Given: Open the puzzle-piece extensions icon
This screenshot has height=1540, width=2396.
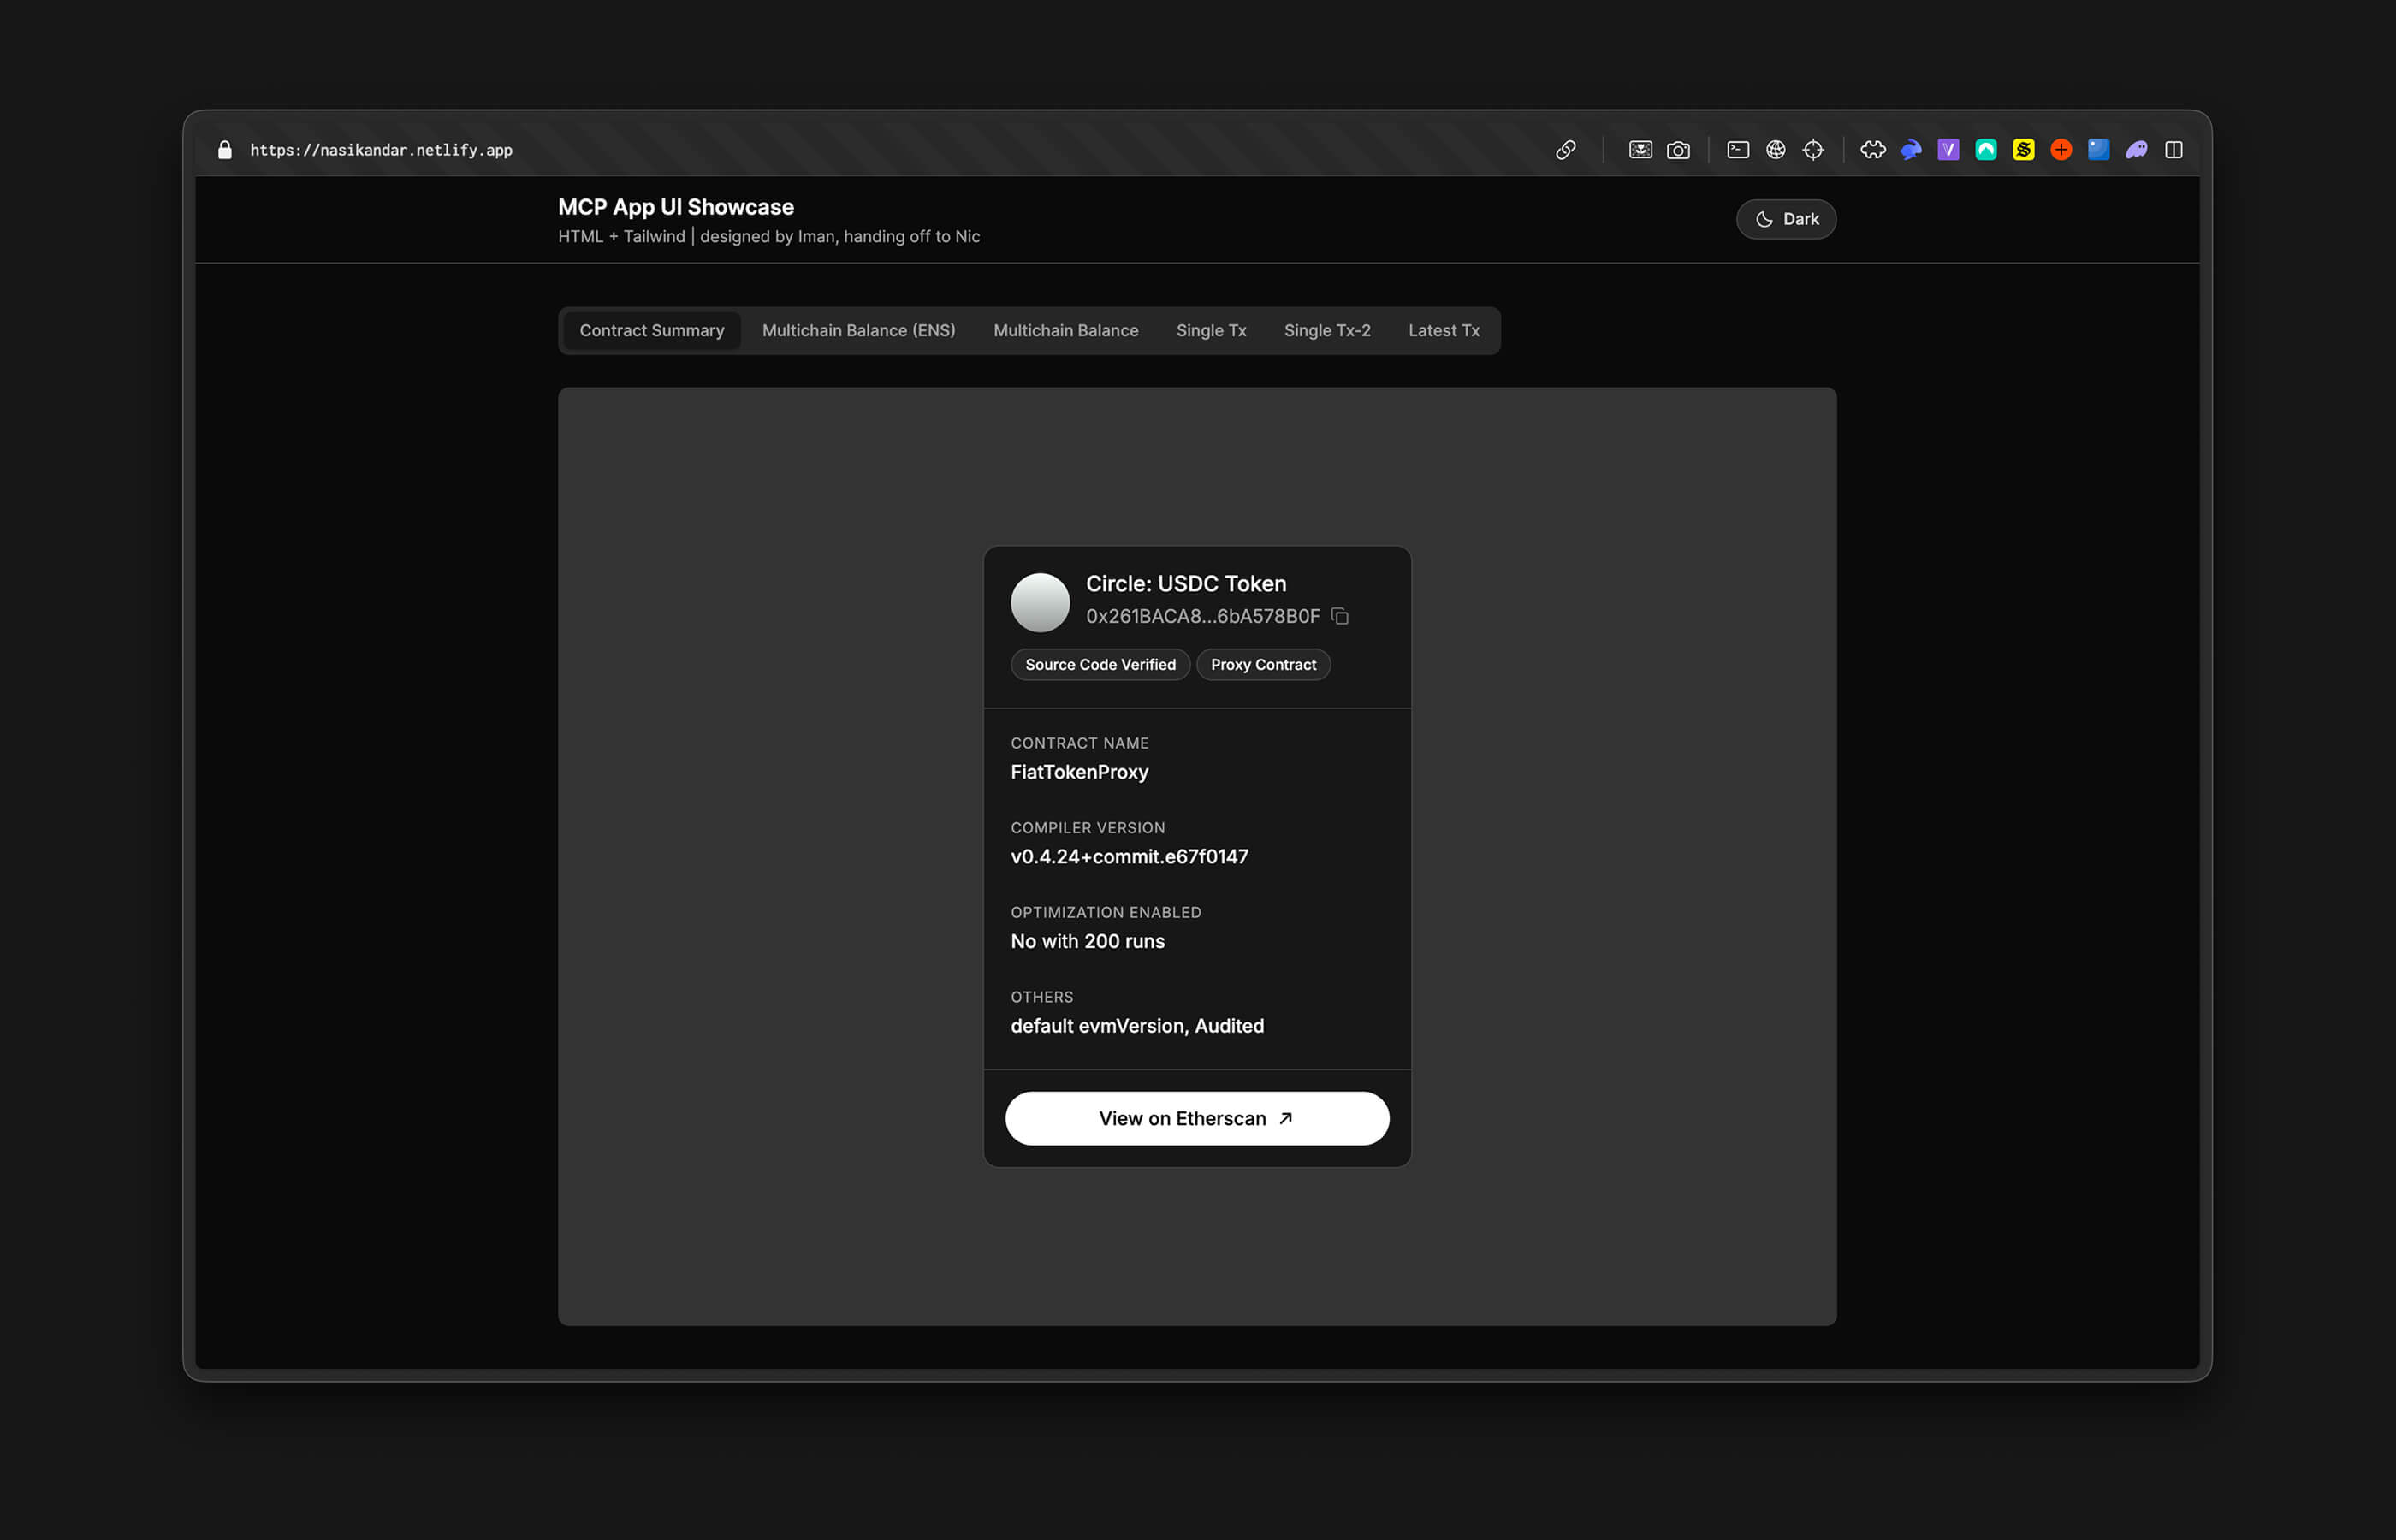Looking at the screenshot, I should [1873, 150].
